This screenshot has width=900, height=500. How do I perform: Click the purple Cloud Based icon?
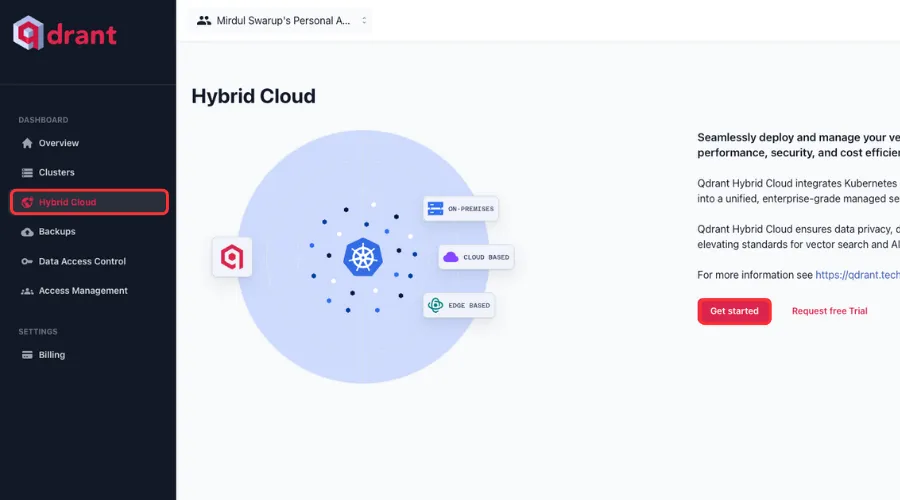pyautogui.click(x=451, y=257)
